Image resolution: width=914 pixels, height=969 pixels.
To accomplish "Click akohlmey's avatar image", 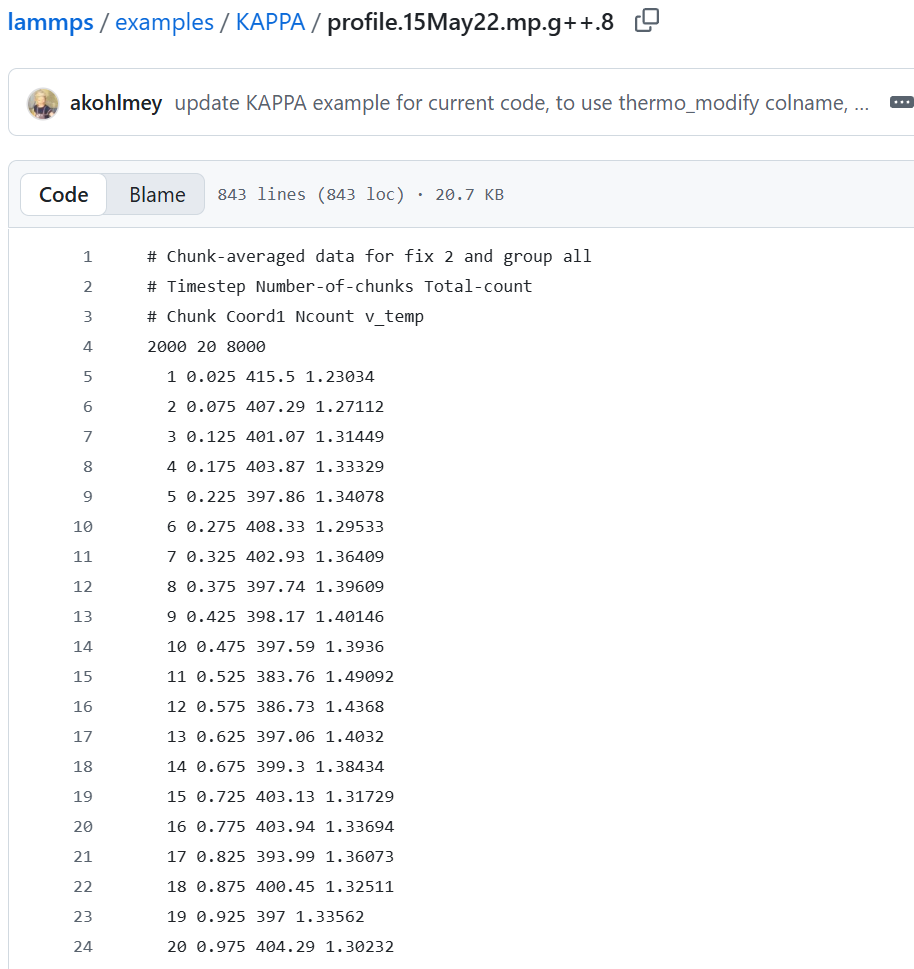I will pyautogui.click(x=43, y=103).
